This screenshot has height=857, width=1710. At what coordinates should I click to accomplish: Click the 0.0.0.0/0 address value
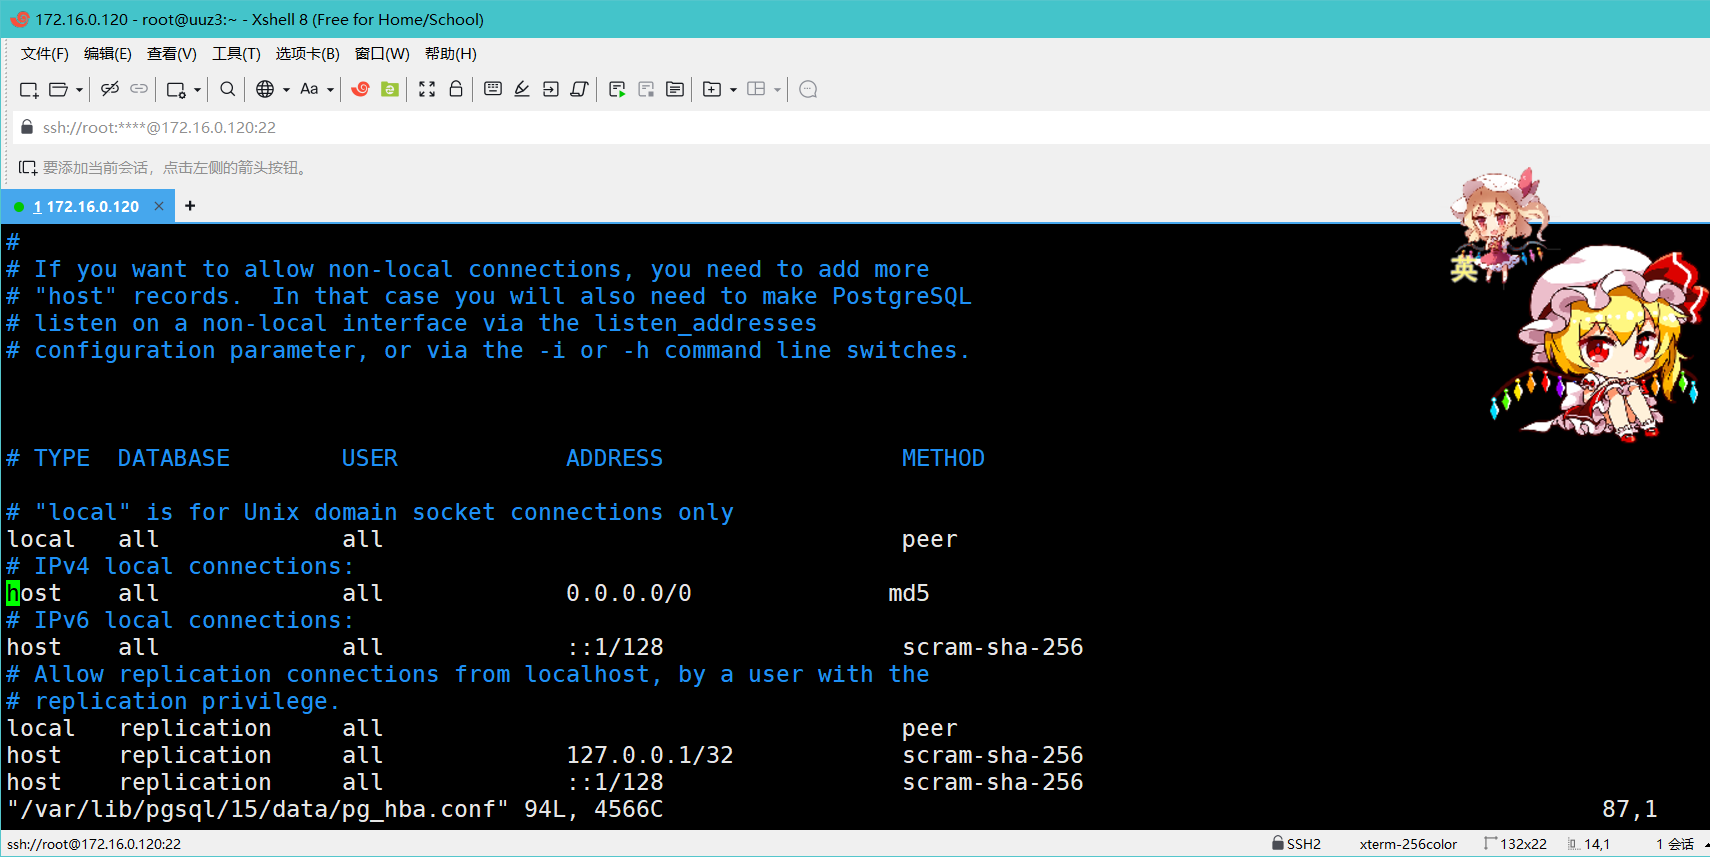(629, 594)
